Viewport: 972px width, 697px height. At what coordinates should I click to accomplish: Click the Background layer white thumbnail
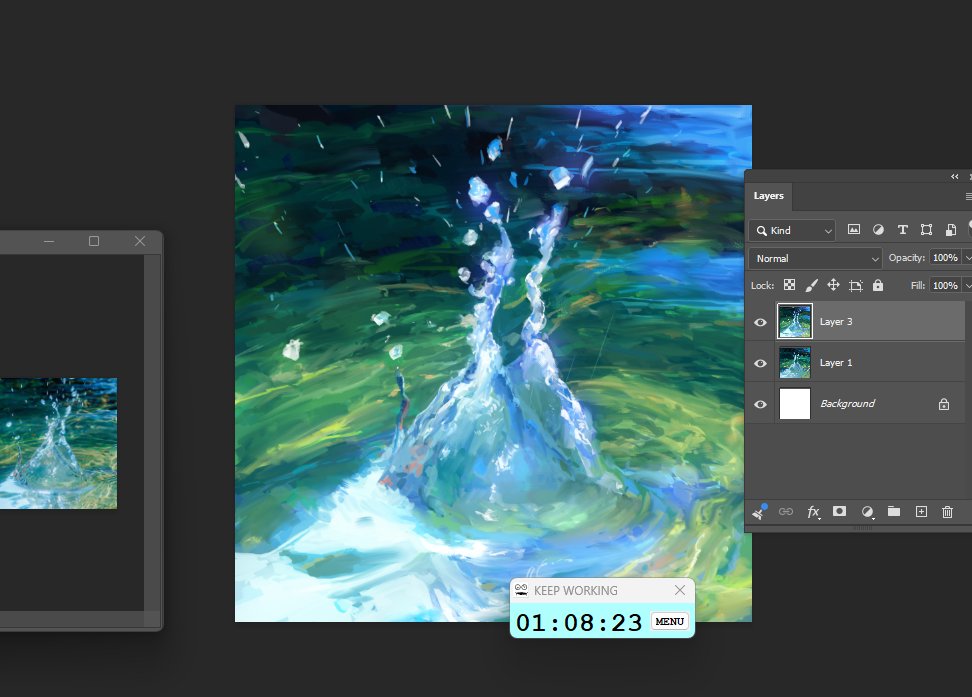795,404
